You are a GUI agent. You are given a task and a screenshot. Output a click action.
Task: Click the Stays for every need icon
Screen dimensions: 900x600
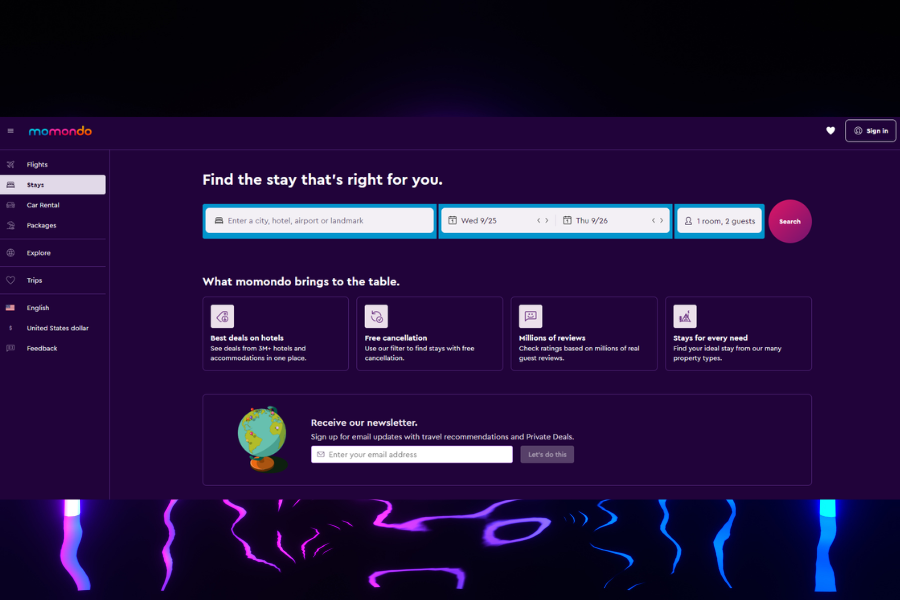(x=685, y=317)
